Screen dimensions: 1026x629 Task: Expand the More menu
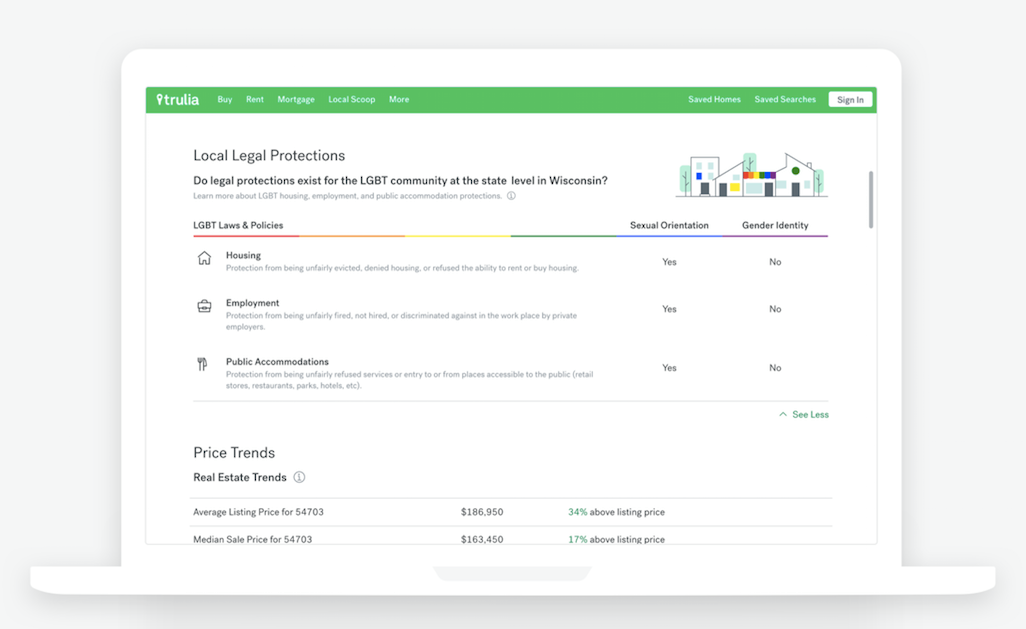point(399,100)
